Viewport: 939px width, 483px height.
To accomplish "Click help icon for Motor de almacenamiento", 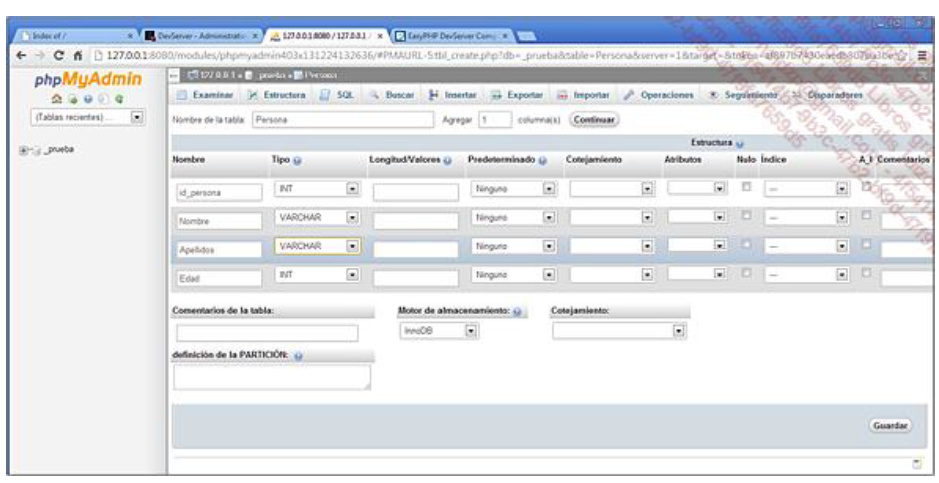I will [517, 312].
